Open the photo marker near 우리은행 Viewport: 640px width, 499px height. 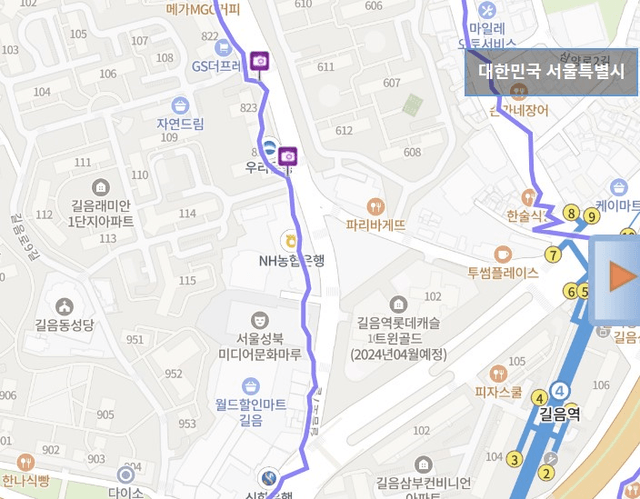pyautogui.click(x=288, y=157)
